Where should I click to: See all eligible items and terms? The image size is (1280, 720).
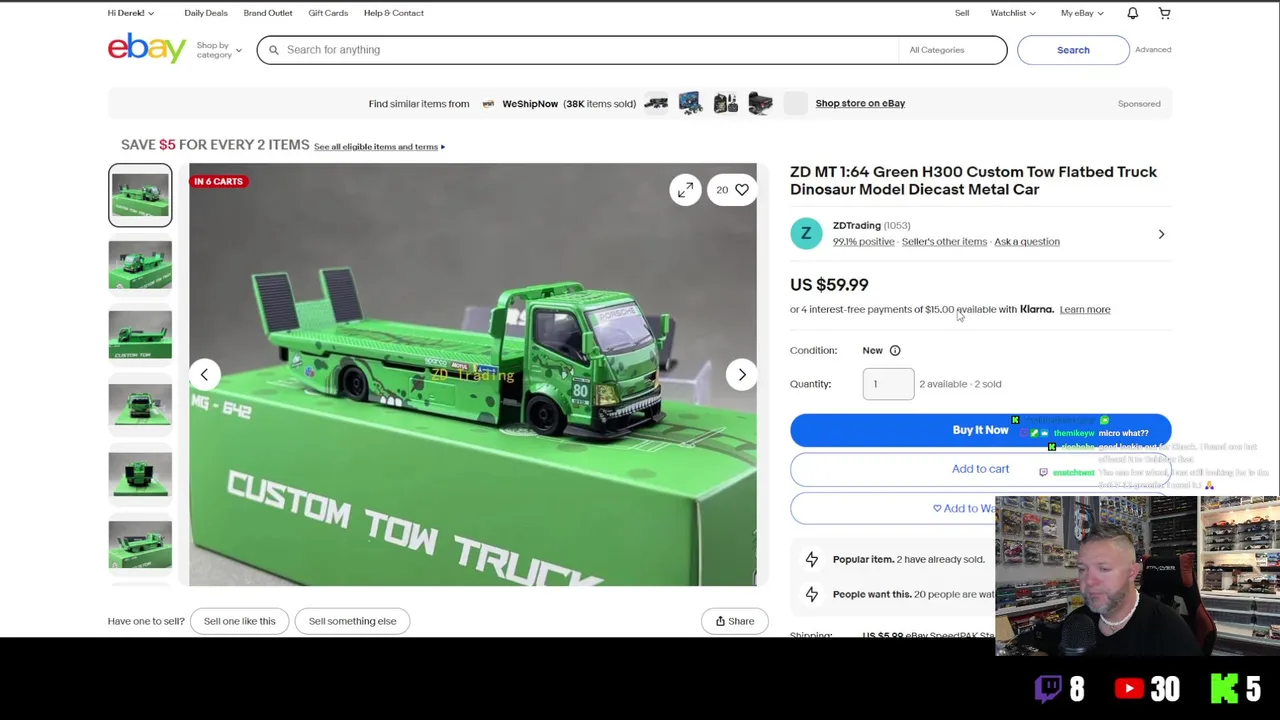click(x=379, y=147)
